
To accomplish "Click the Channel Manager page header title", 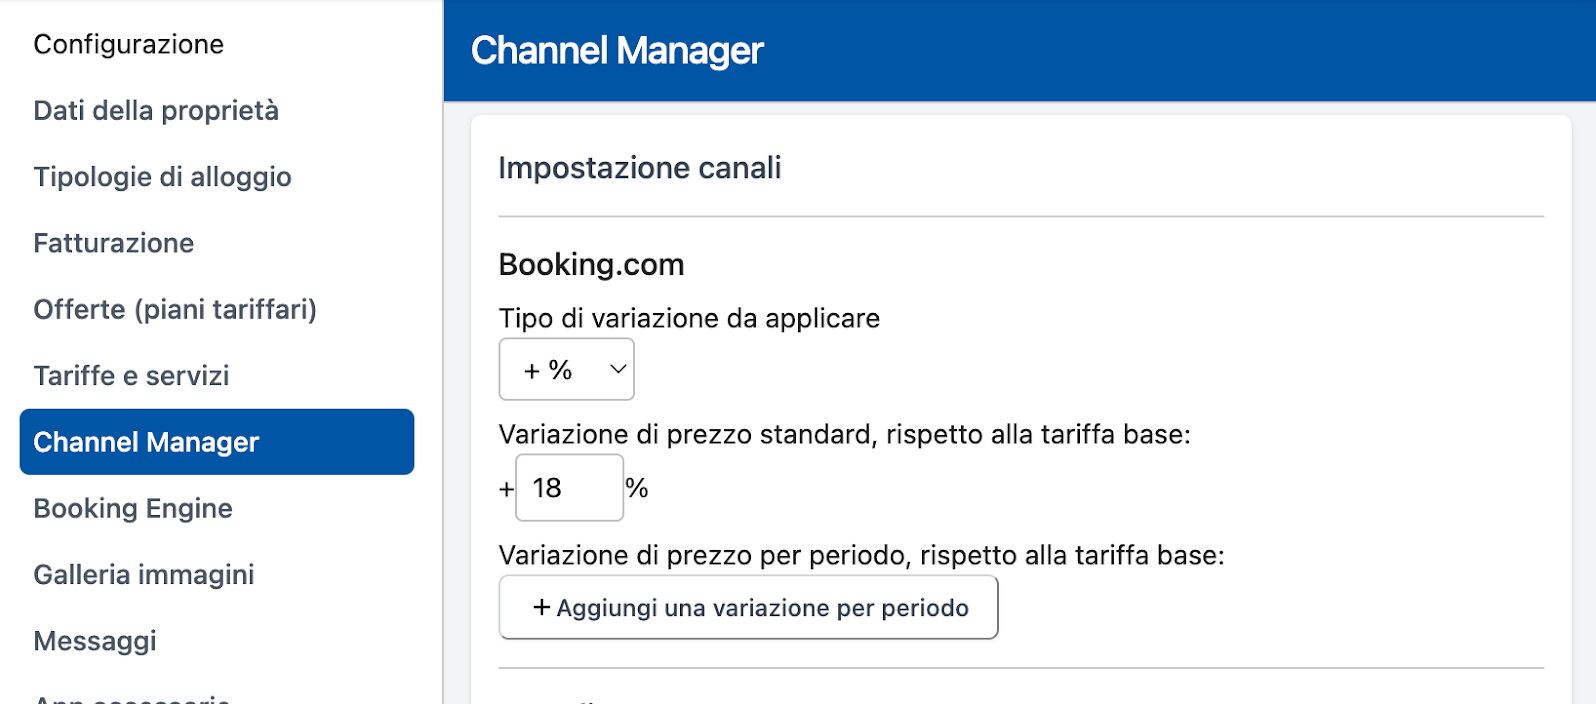I will [x=617, y=51].
